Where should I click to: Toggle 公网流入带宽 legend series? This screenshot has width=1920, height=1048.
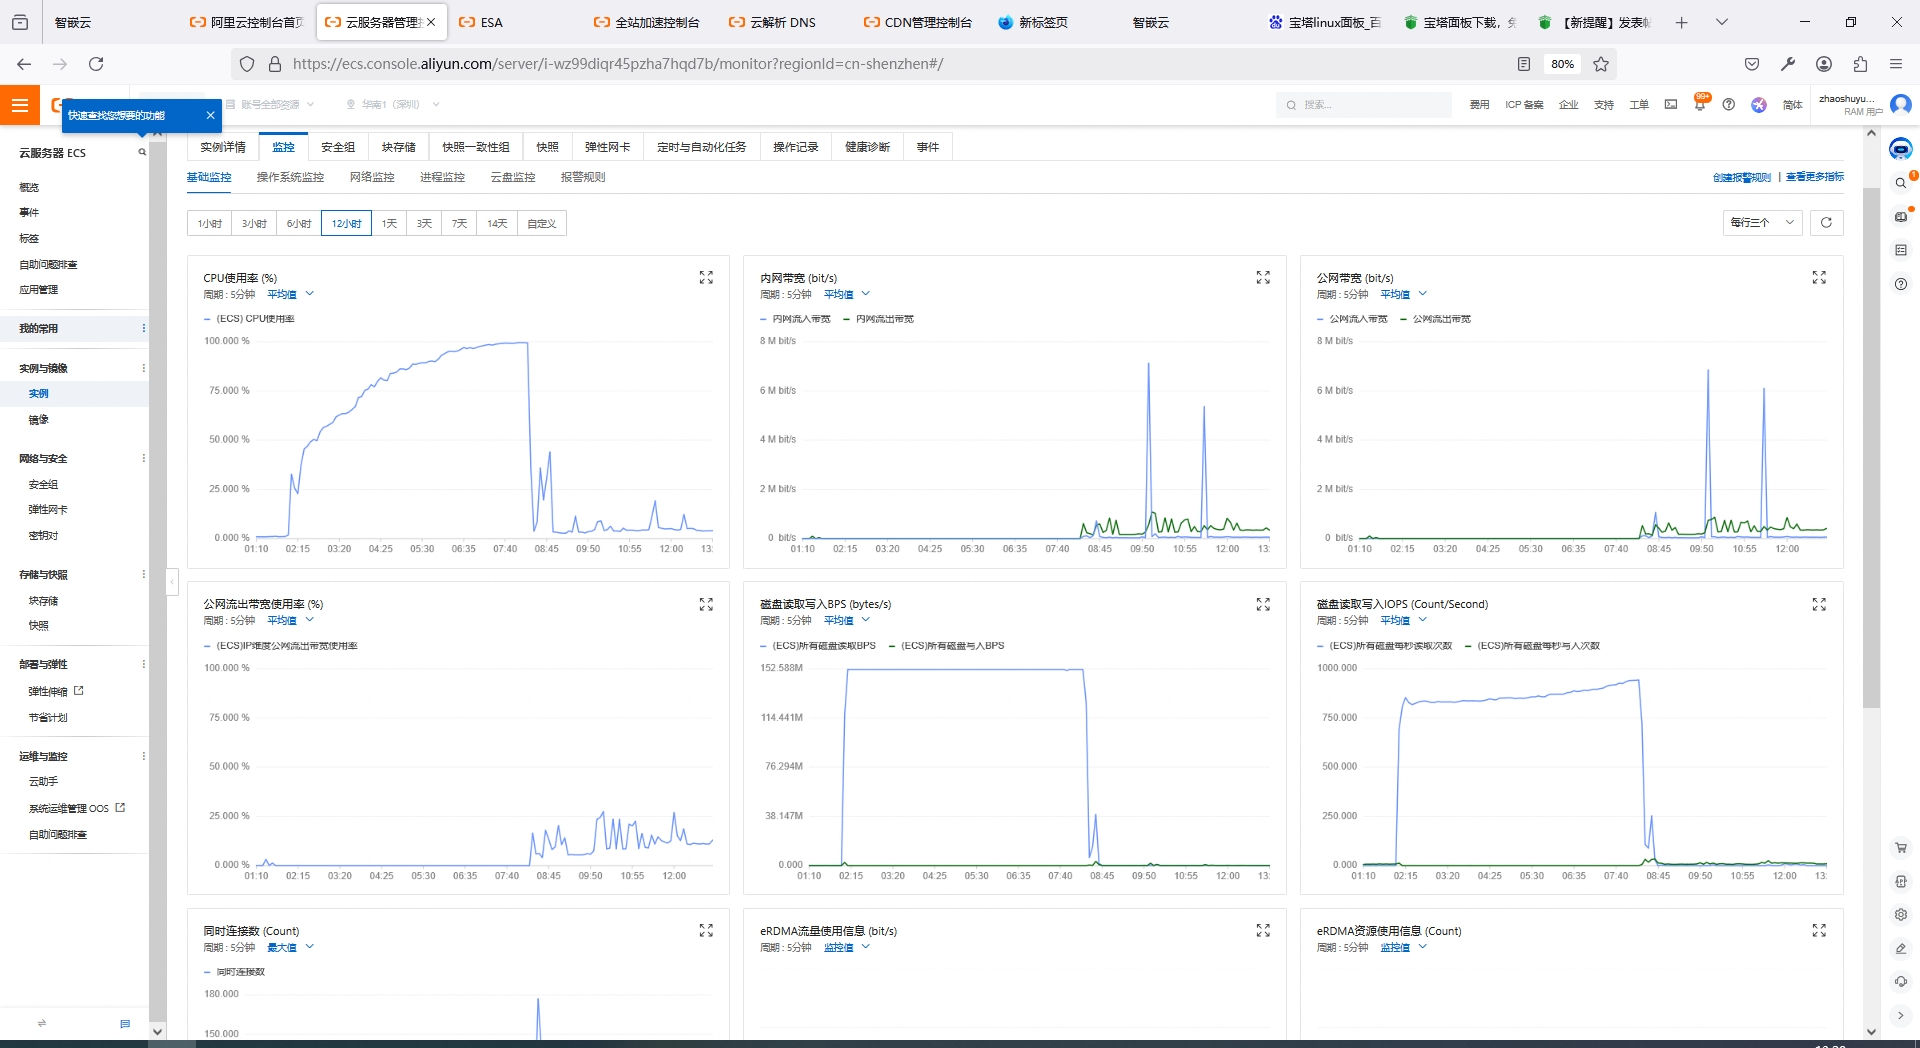click(x=1352, y=319)
